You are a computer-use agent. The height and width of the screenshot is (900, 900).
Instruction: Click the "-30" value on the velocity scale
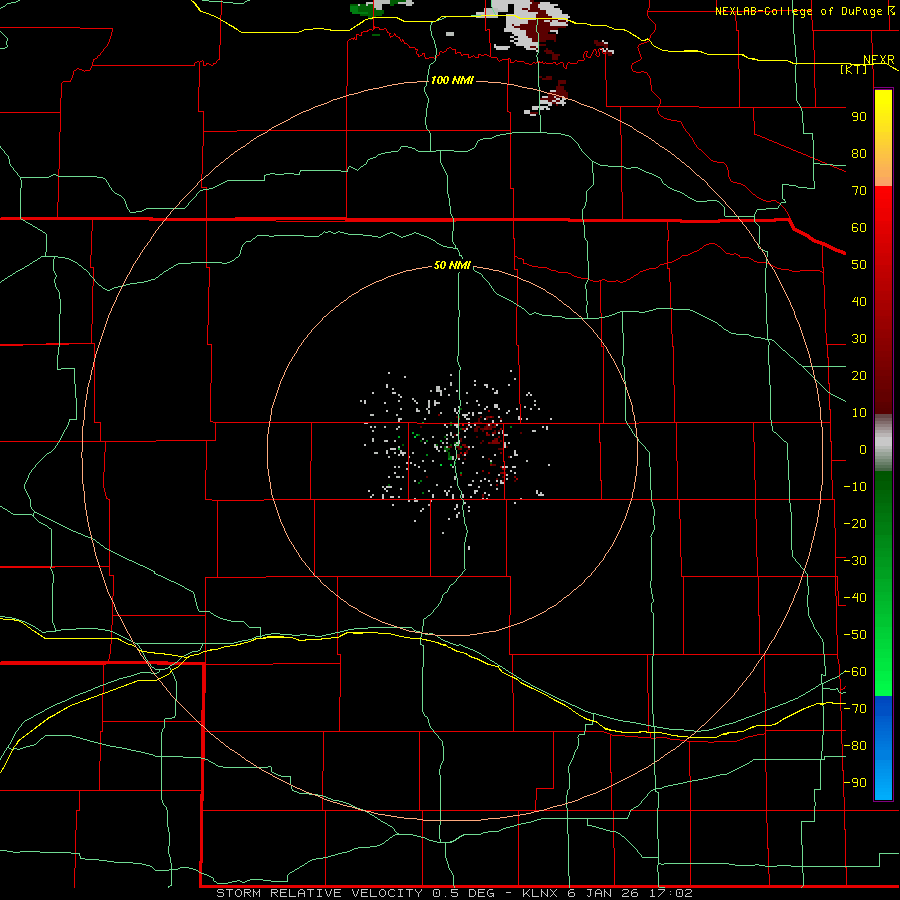[x=855, y=561]
